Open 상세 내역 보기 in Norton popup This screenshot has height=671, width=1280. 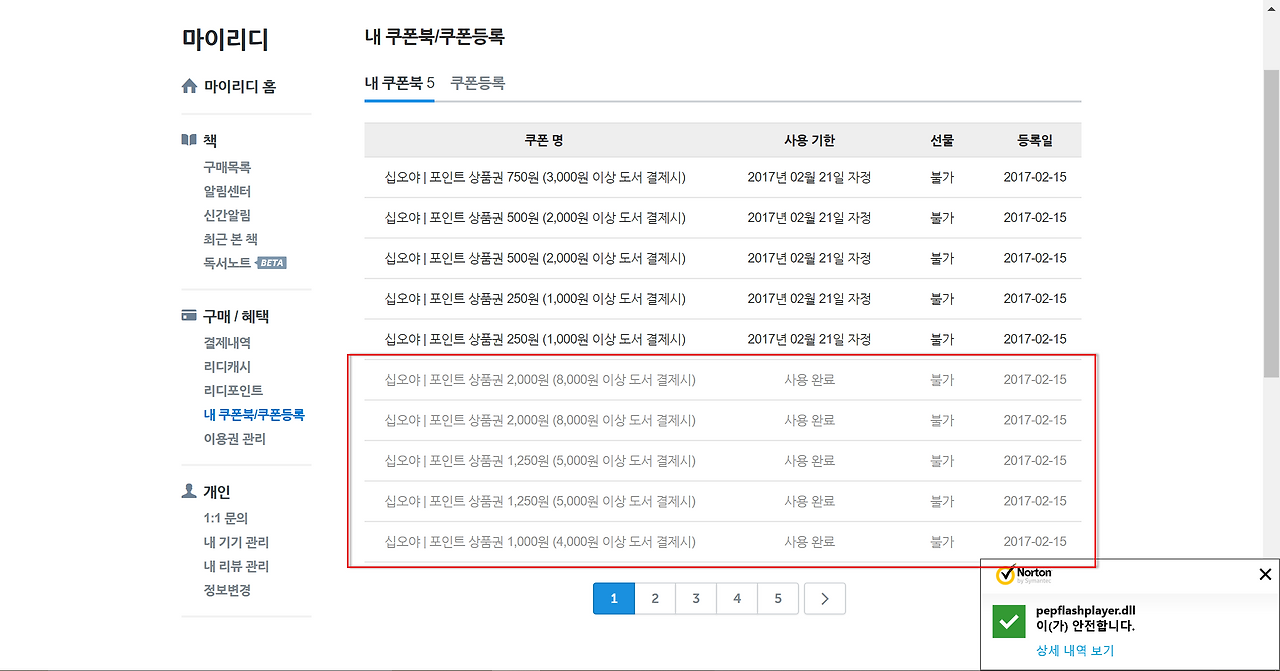1076,648
